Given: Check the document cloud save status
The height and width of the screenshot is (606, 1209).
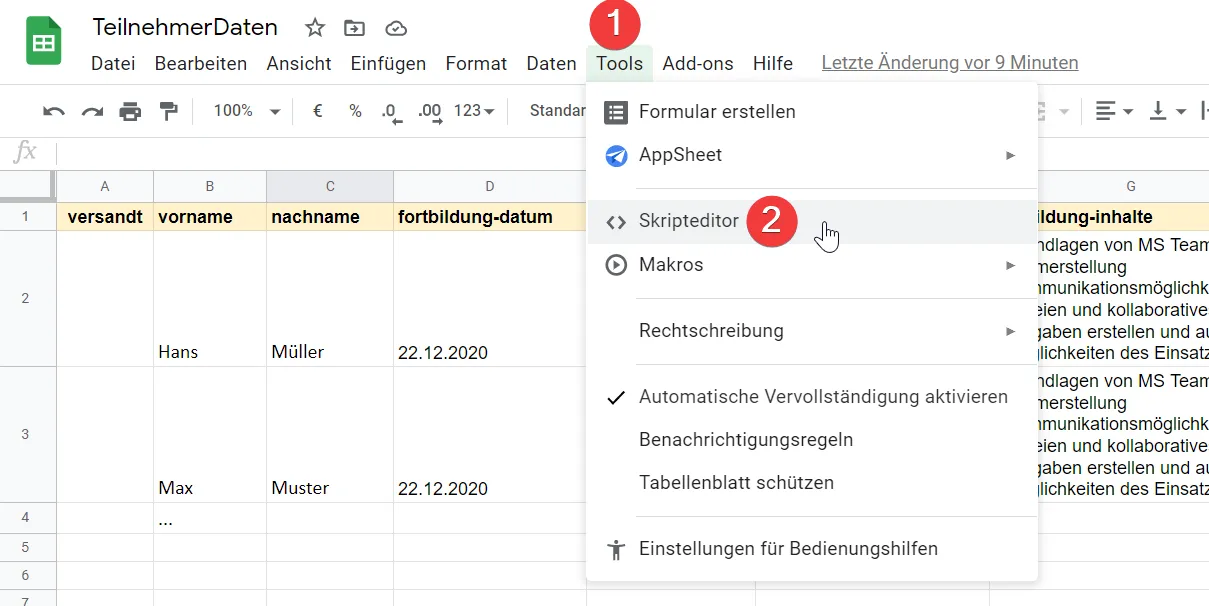Looking at the screenshot, I should pyautogui.click(x=396, y=28).
